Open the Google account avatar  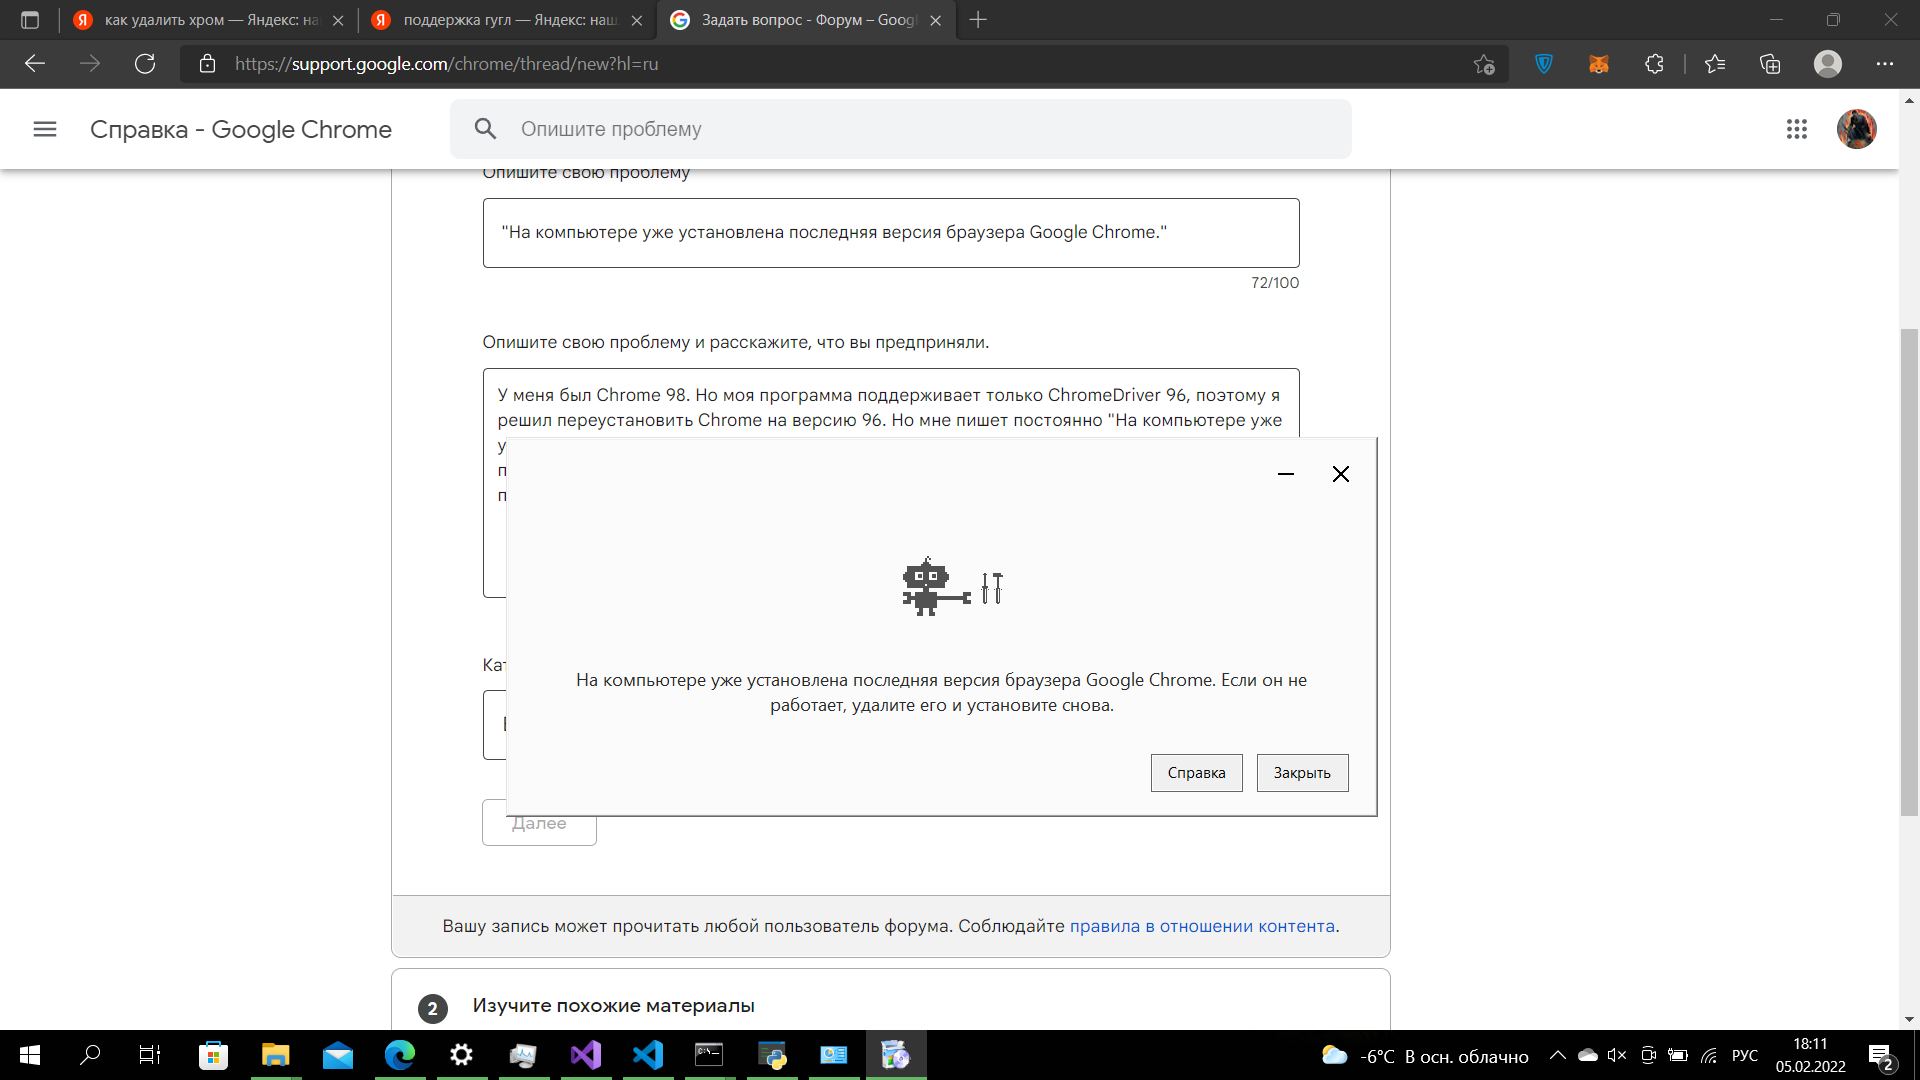(x=1857, y=129)
